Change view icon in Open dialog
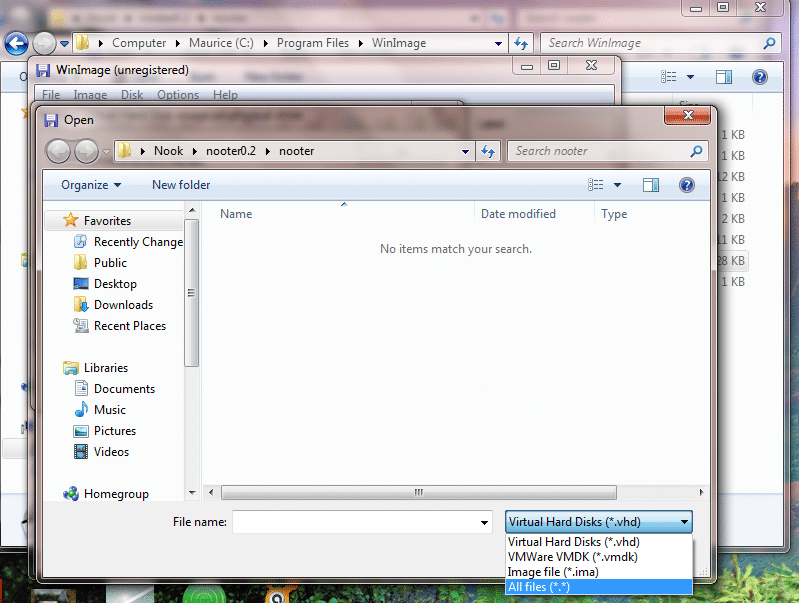Image resolution: width=799 pixels, height=603 pixels. 595,185
